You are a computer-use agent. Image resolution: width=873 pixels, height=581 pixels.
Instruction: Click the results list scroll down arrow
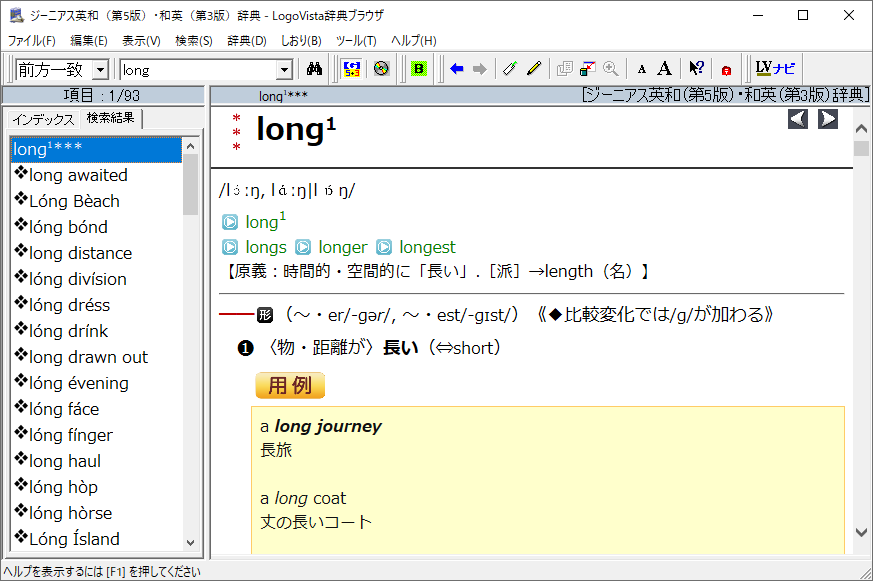click(x=191, y=541)
